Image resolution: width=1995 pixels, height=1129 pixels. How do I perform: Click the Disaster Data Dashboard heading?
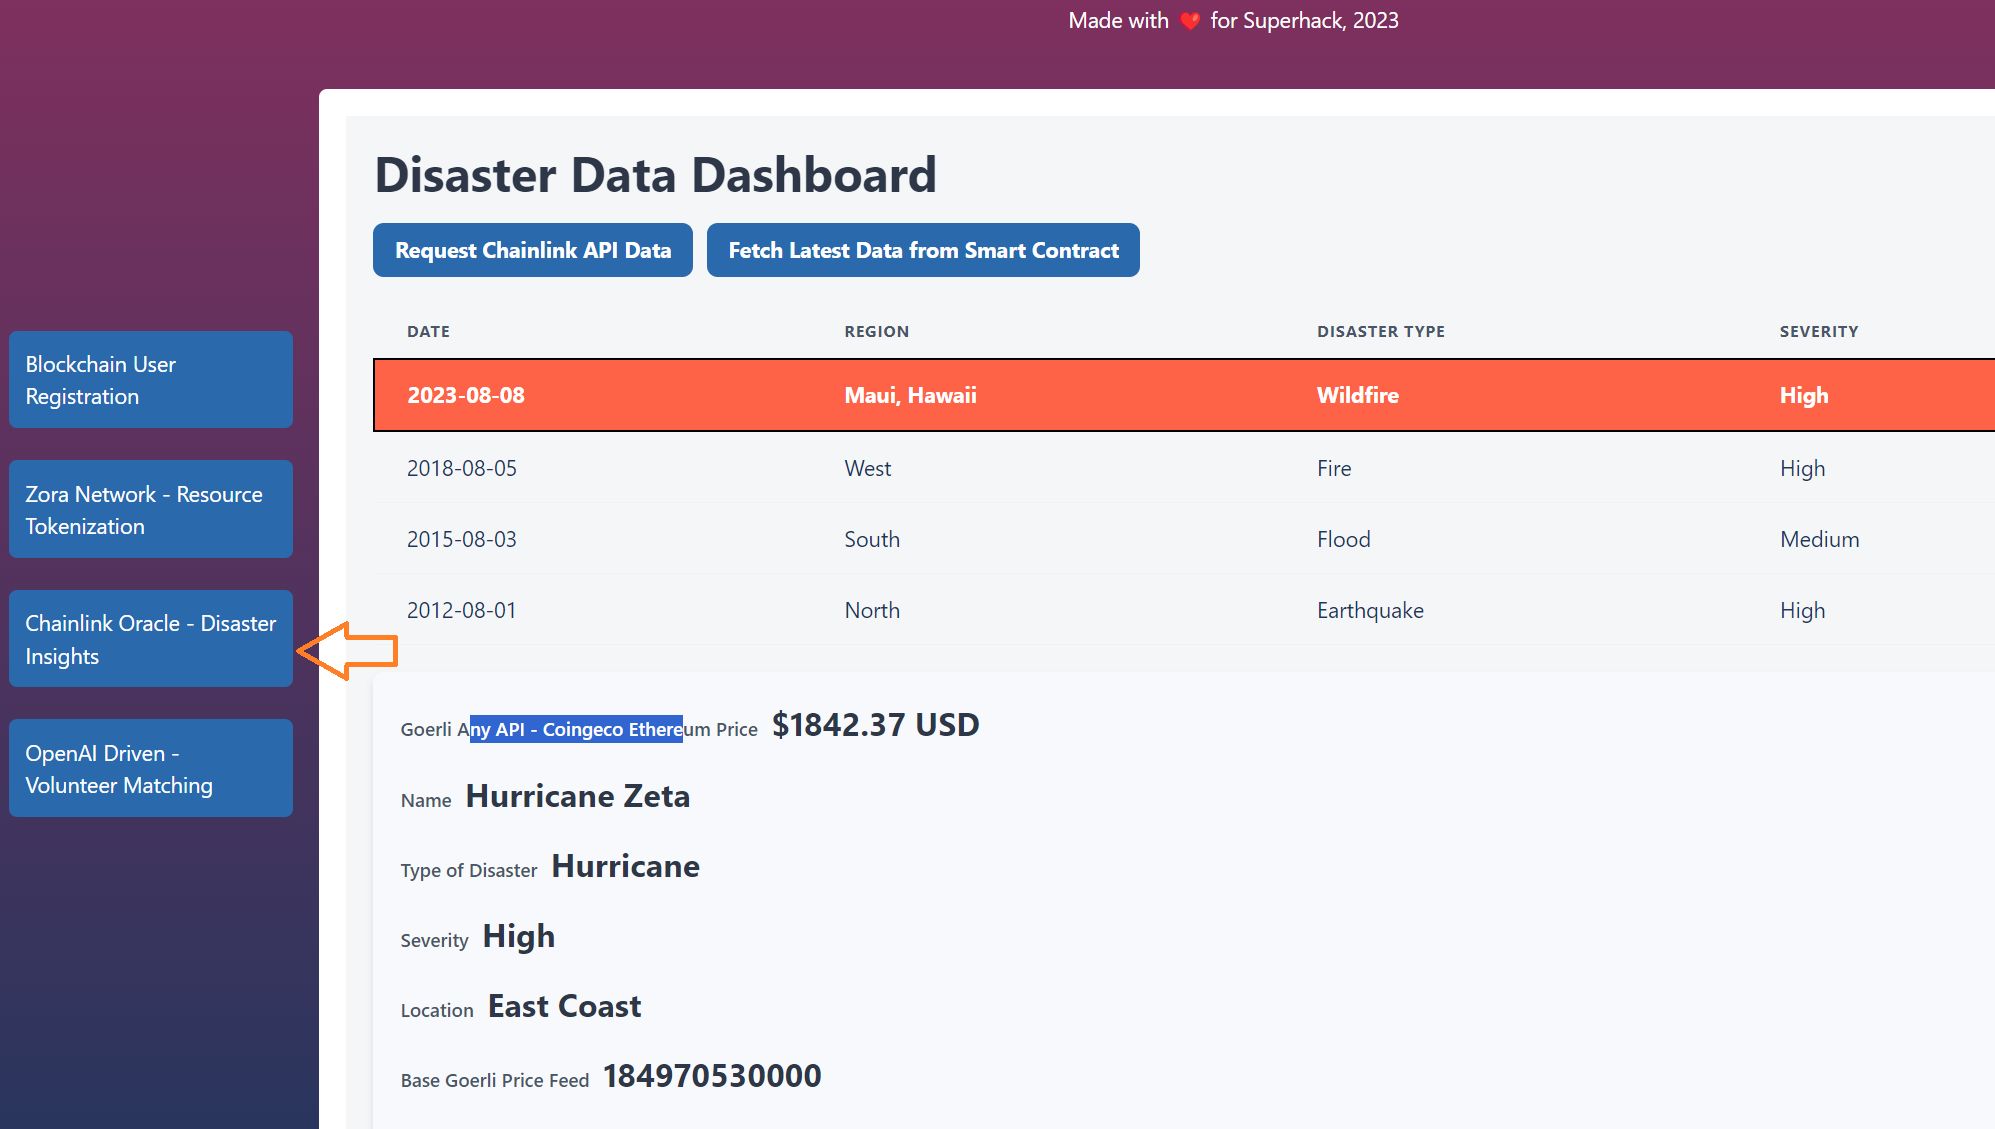pos(655,175)
